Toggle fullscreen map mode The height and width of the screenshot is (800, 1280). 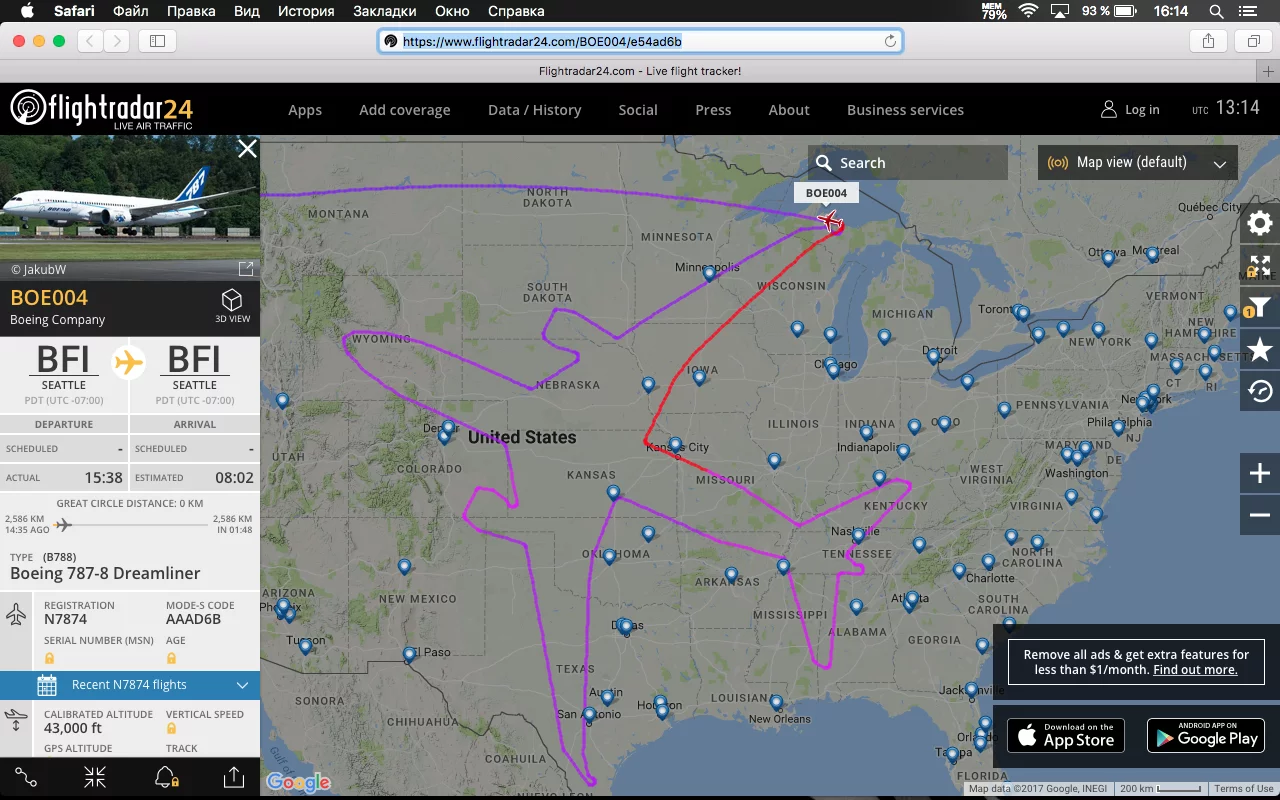pos(1260,266)
